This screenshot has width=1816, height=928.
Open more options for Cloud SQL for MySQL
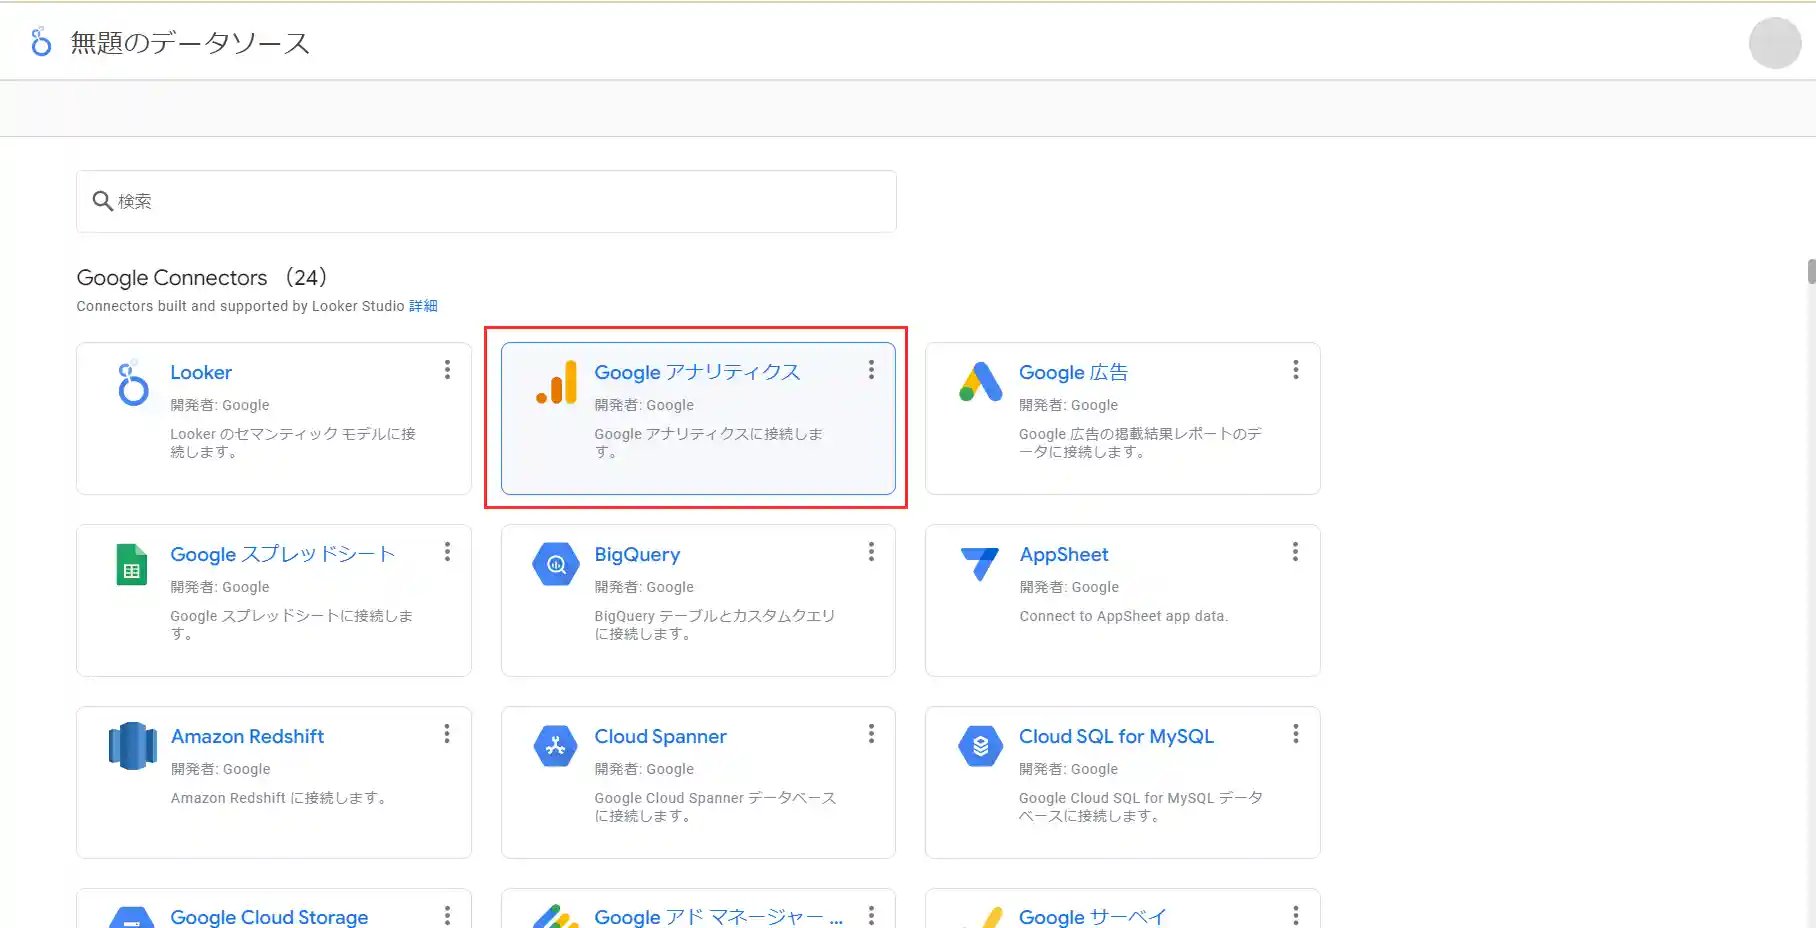pyautogui.click(x=1295, y=734)
